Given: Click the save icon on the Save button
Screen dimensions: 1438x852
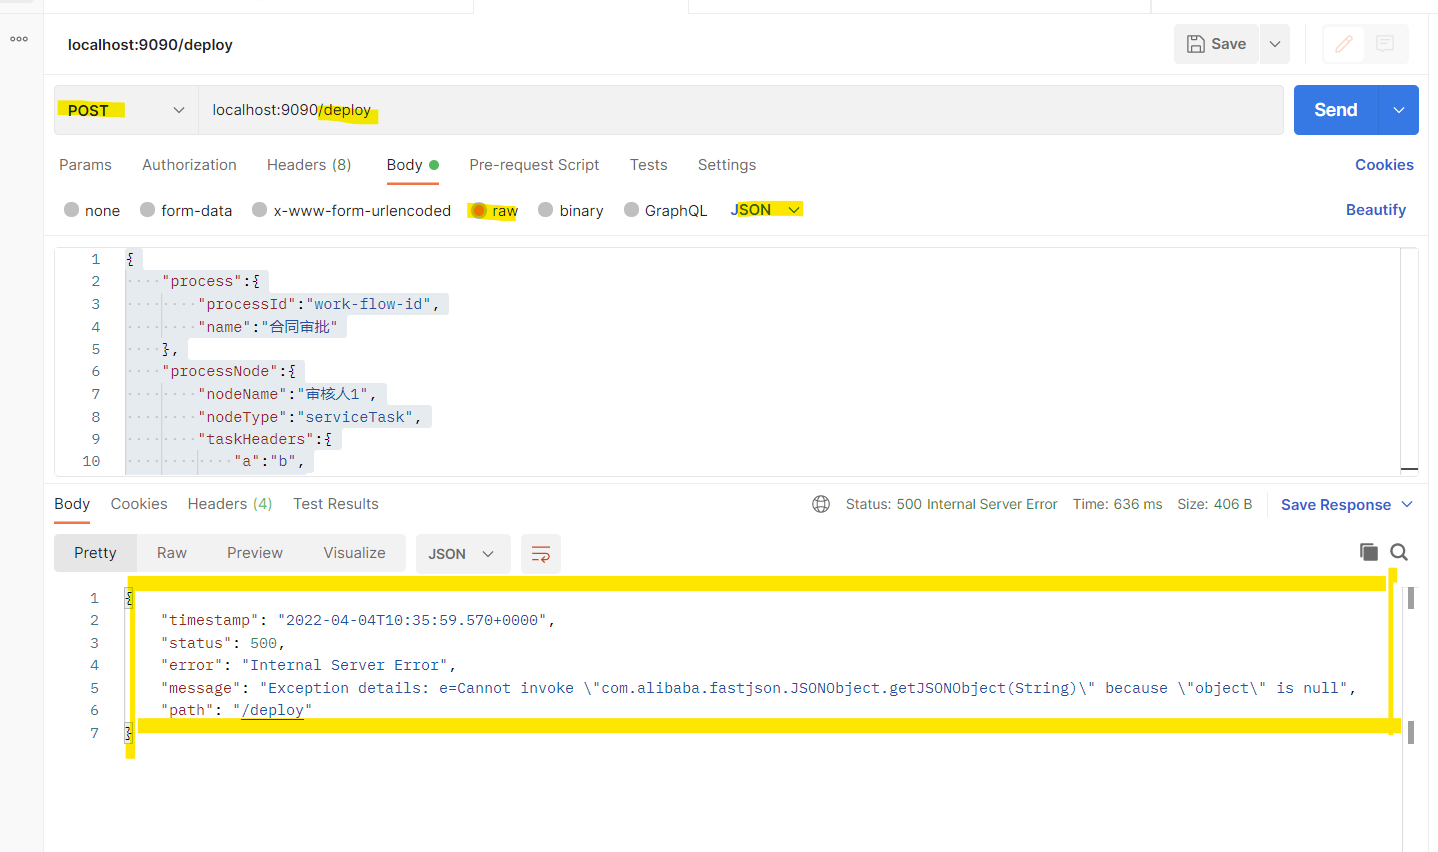Looking at the screenshot, I should (1198, 43).
